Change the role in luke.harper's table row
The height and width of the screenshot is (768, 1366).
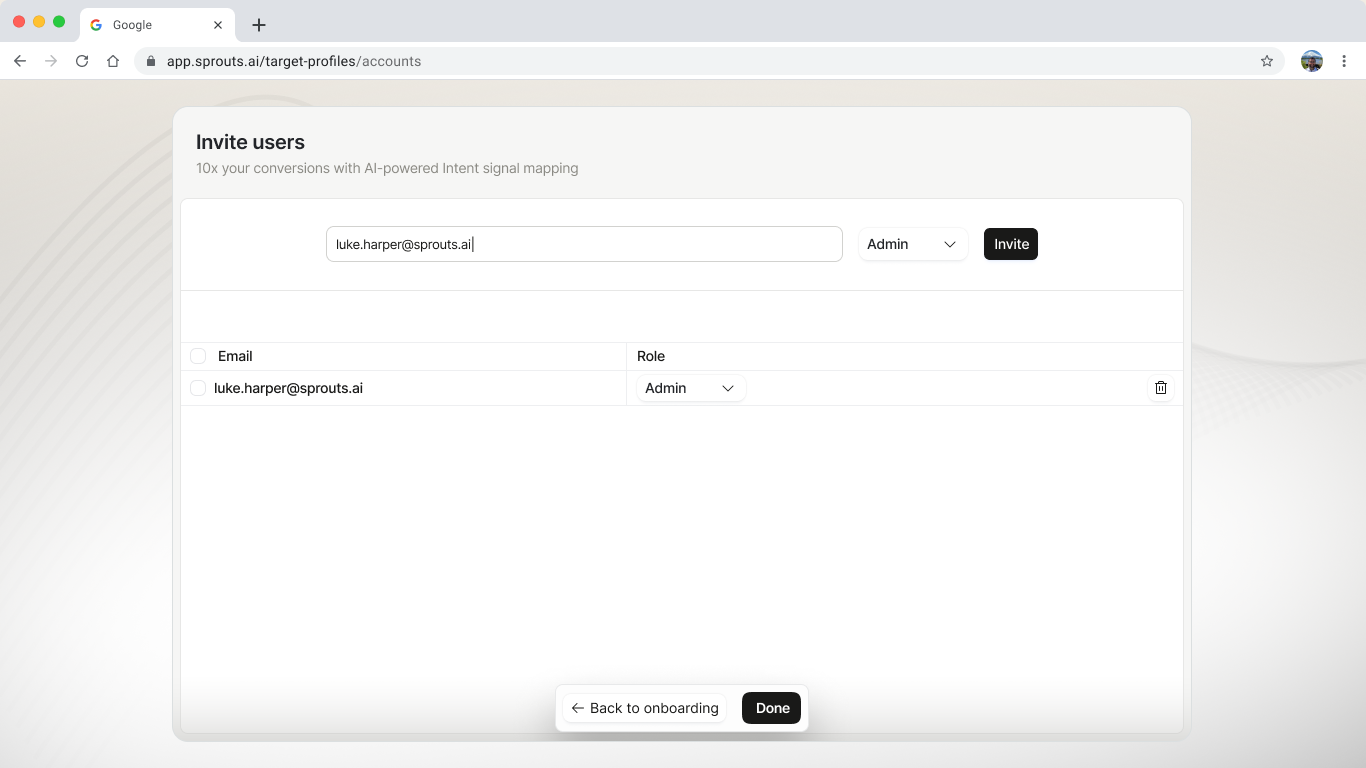691,388
